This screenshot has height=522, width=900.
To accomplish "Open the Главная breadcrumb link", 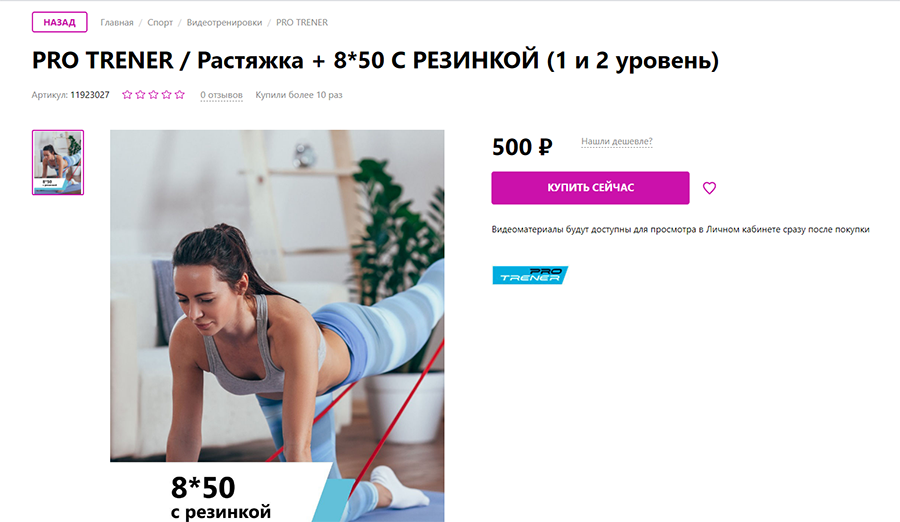I will (117, 22).
